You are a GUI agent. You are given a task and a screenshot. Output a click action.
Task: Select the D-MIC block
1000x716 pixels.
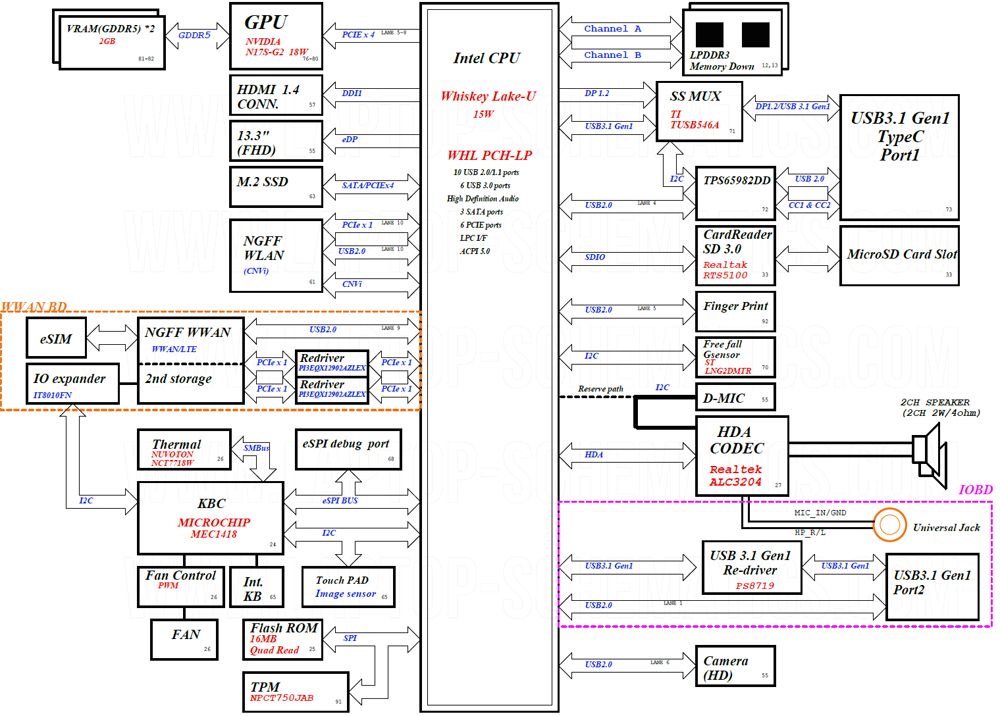(x=735, y=397)
